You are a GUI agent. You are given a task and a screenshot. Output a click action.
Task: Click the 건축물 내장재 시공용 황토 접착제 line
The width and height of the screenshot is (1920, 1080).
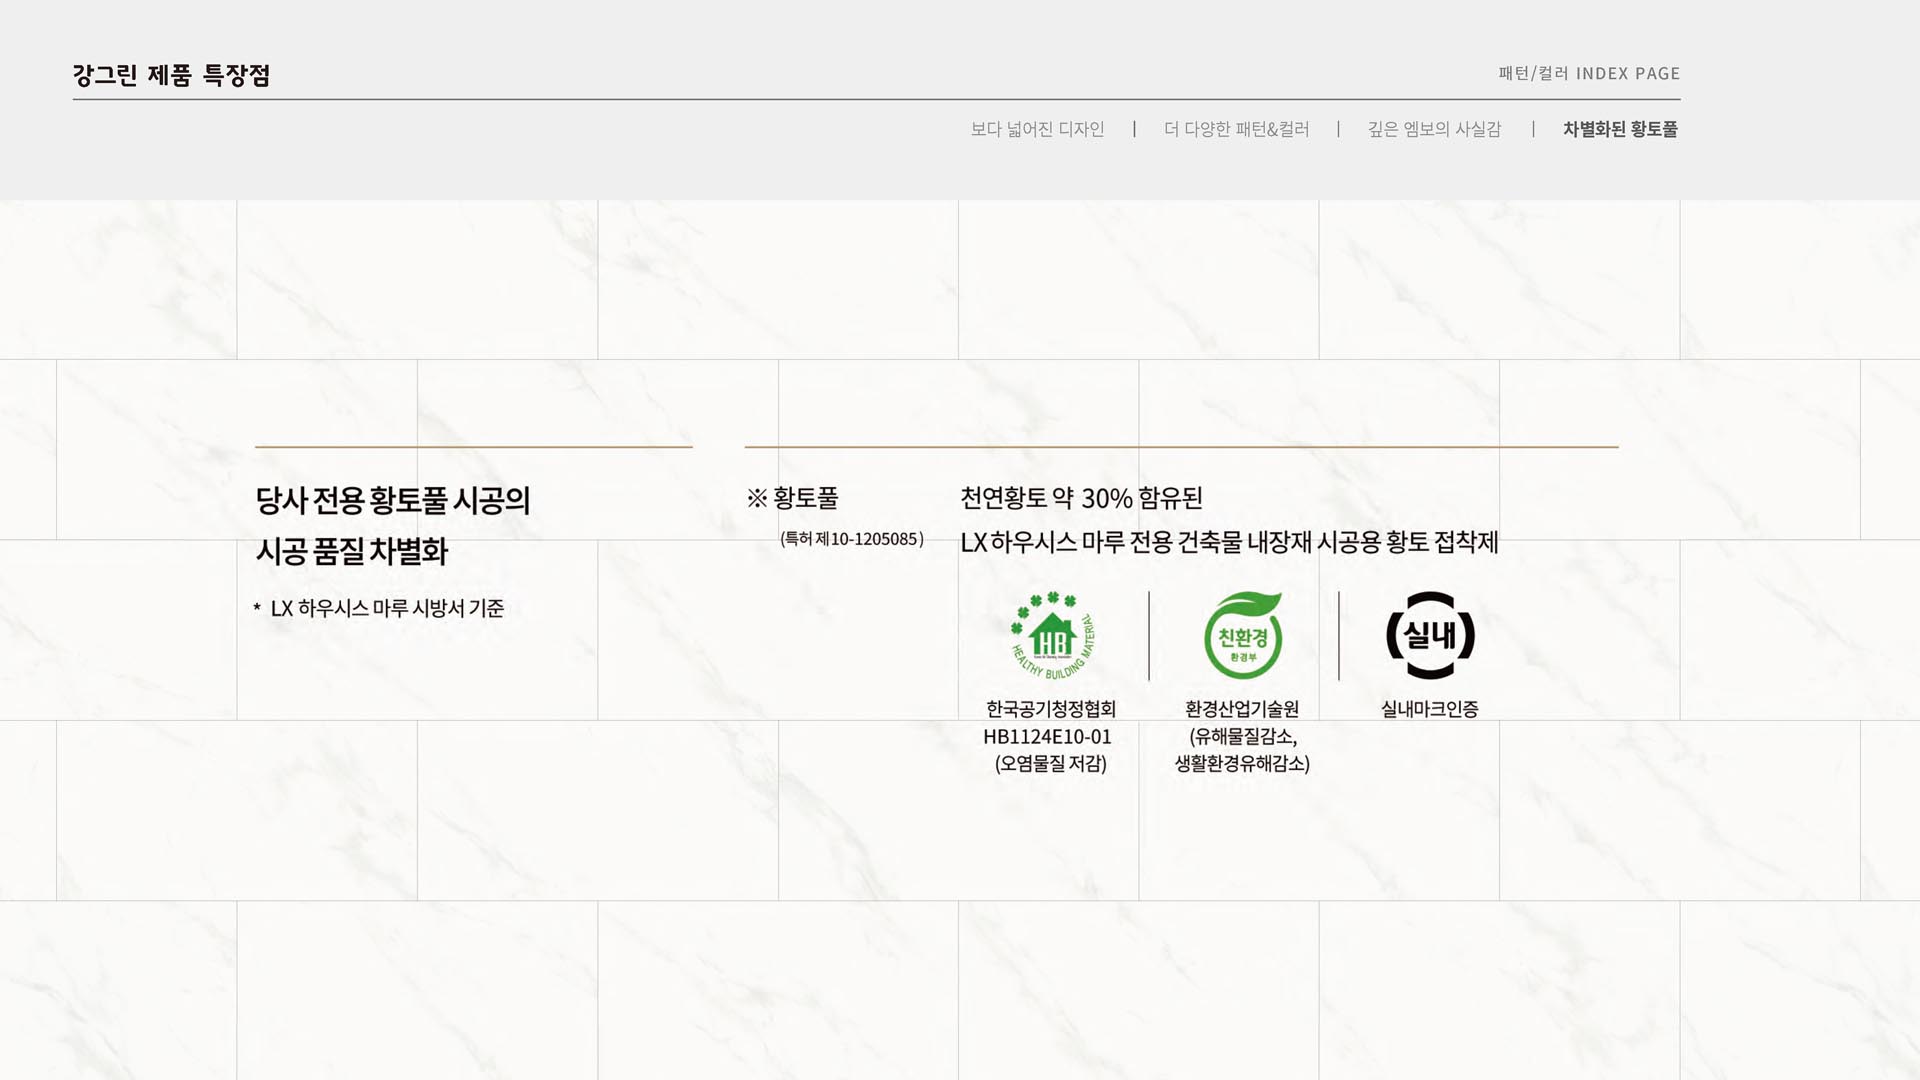[x=1229, y=542]
